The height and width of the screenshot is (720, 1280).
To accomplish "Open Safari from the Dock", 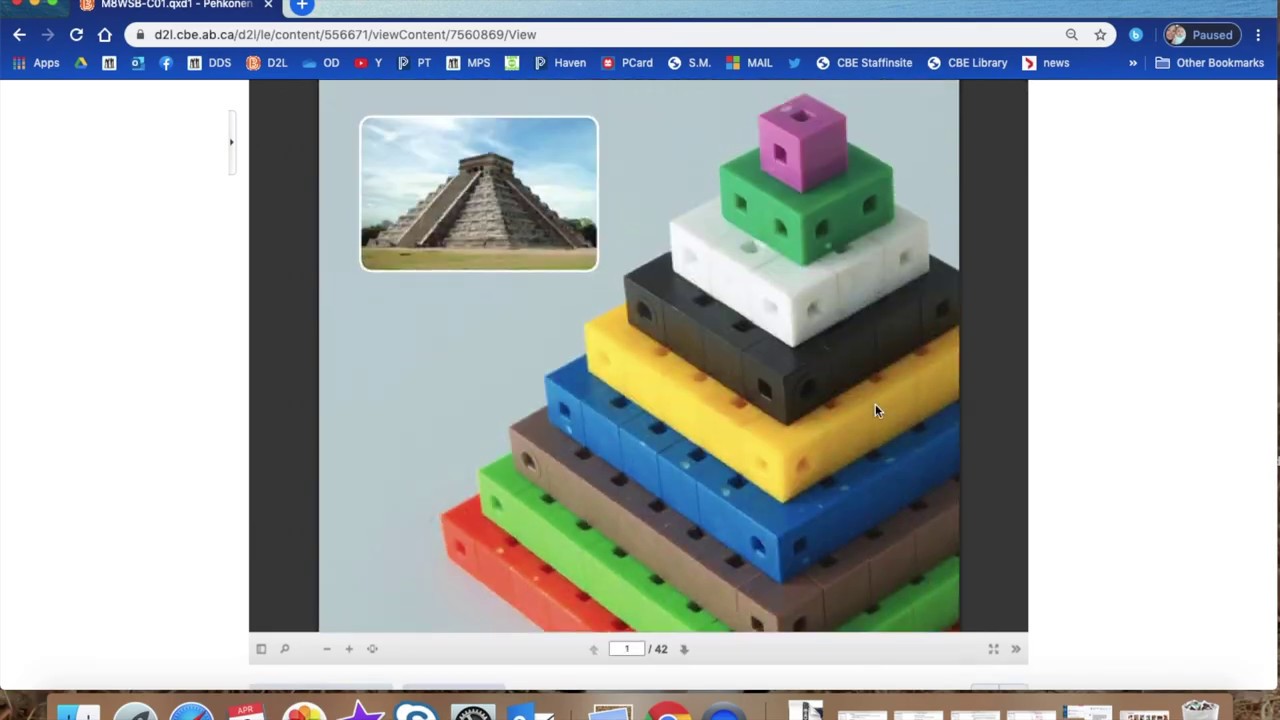I will pos(190,711).
